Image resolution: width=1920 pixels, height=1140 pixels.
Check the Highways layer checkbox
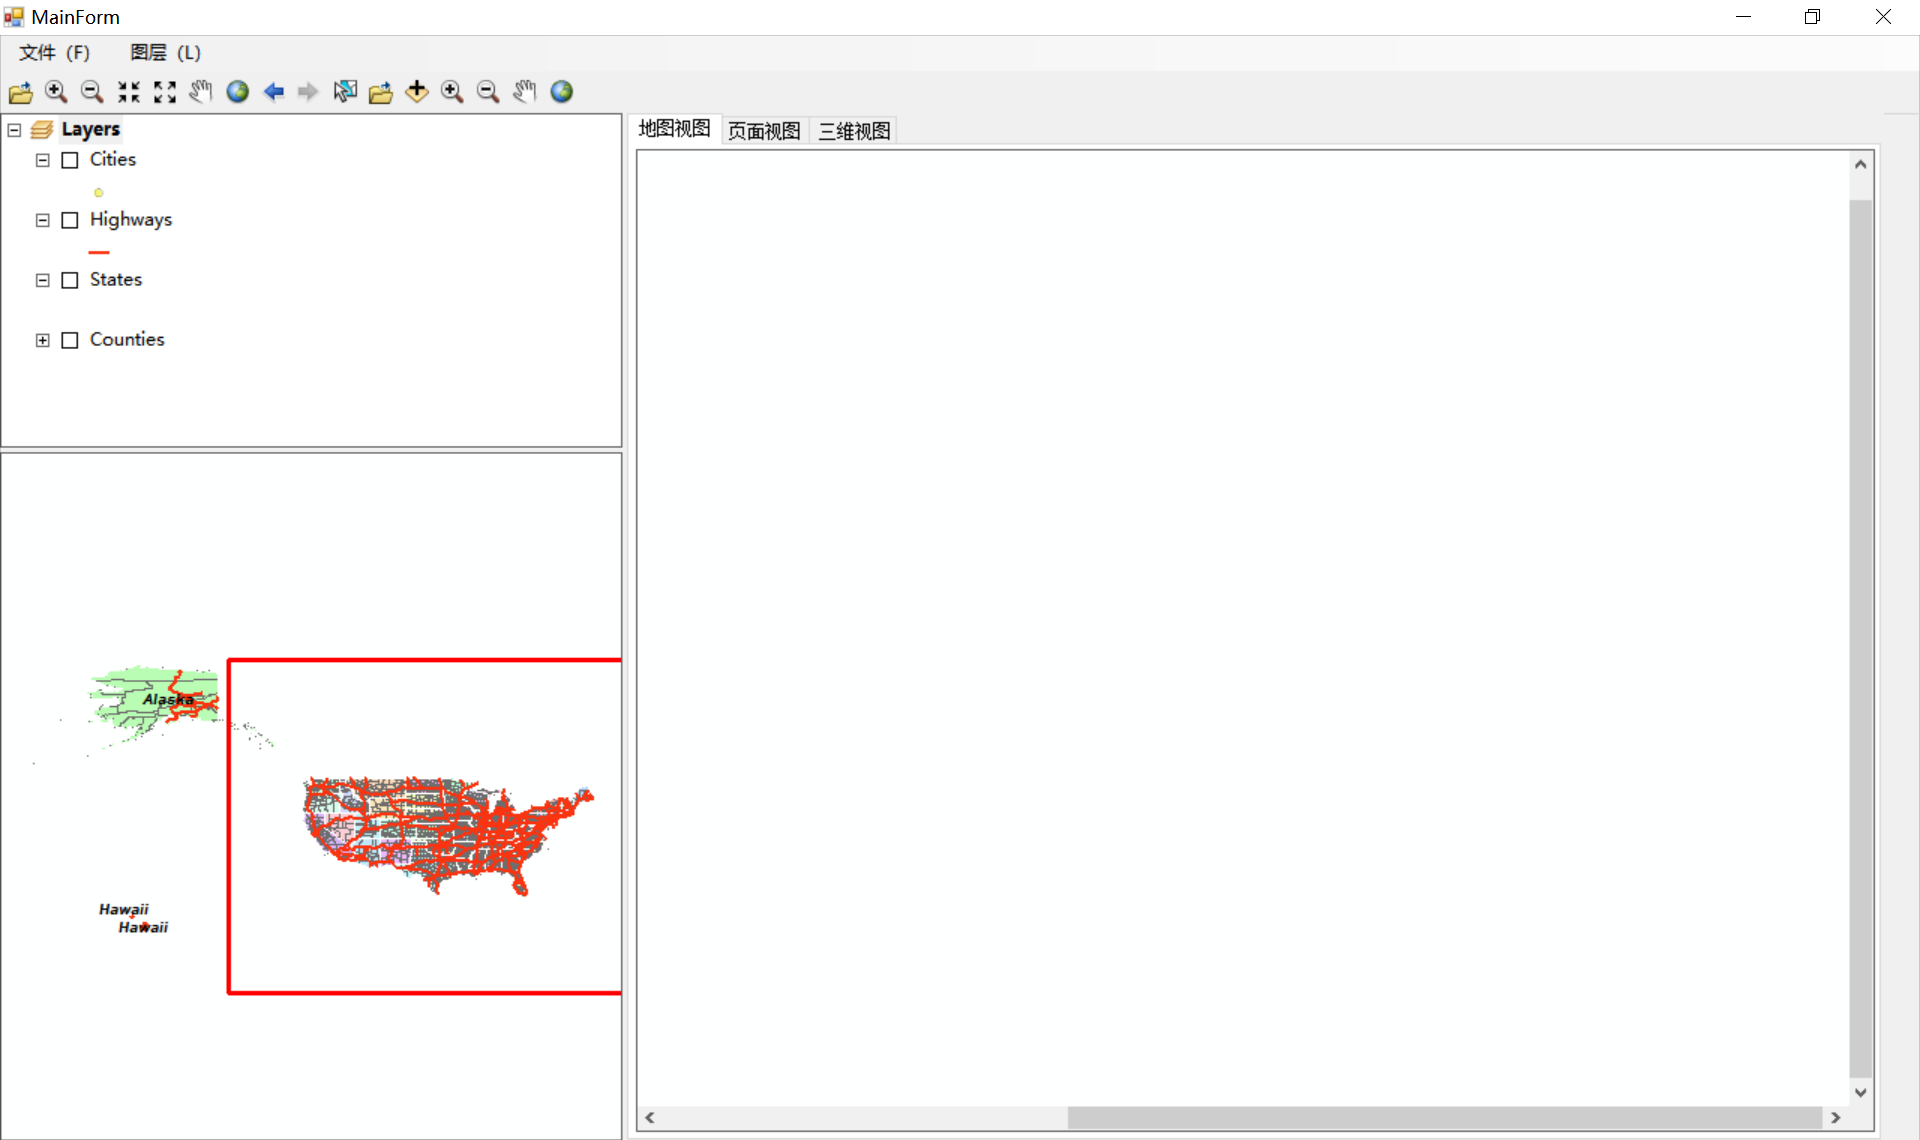[x=70, y=220]
